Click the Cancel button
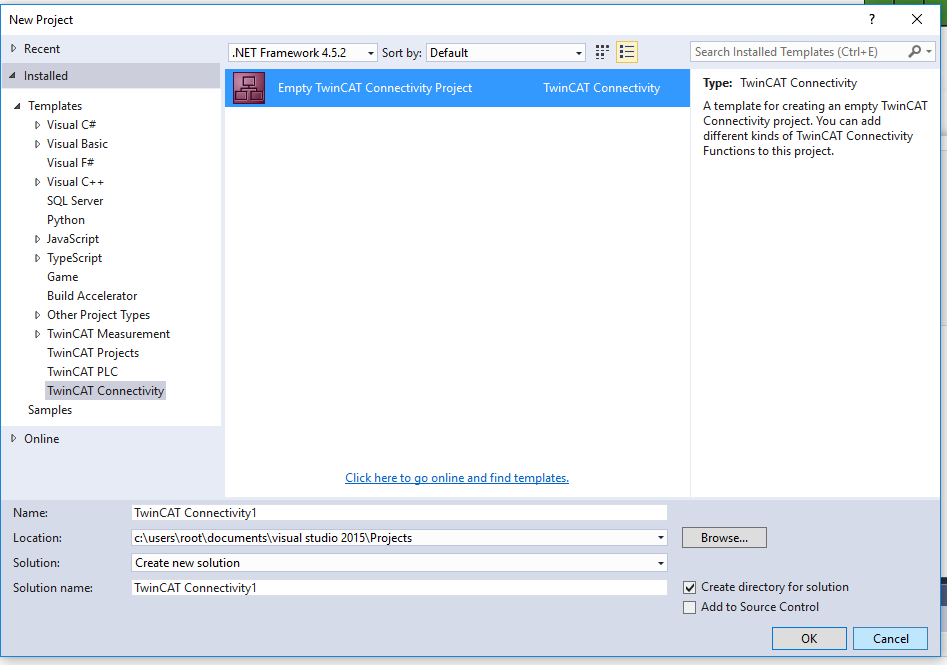Viewport: 947px width, 665px height. pyautogui.click(x=890, y=638)
